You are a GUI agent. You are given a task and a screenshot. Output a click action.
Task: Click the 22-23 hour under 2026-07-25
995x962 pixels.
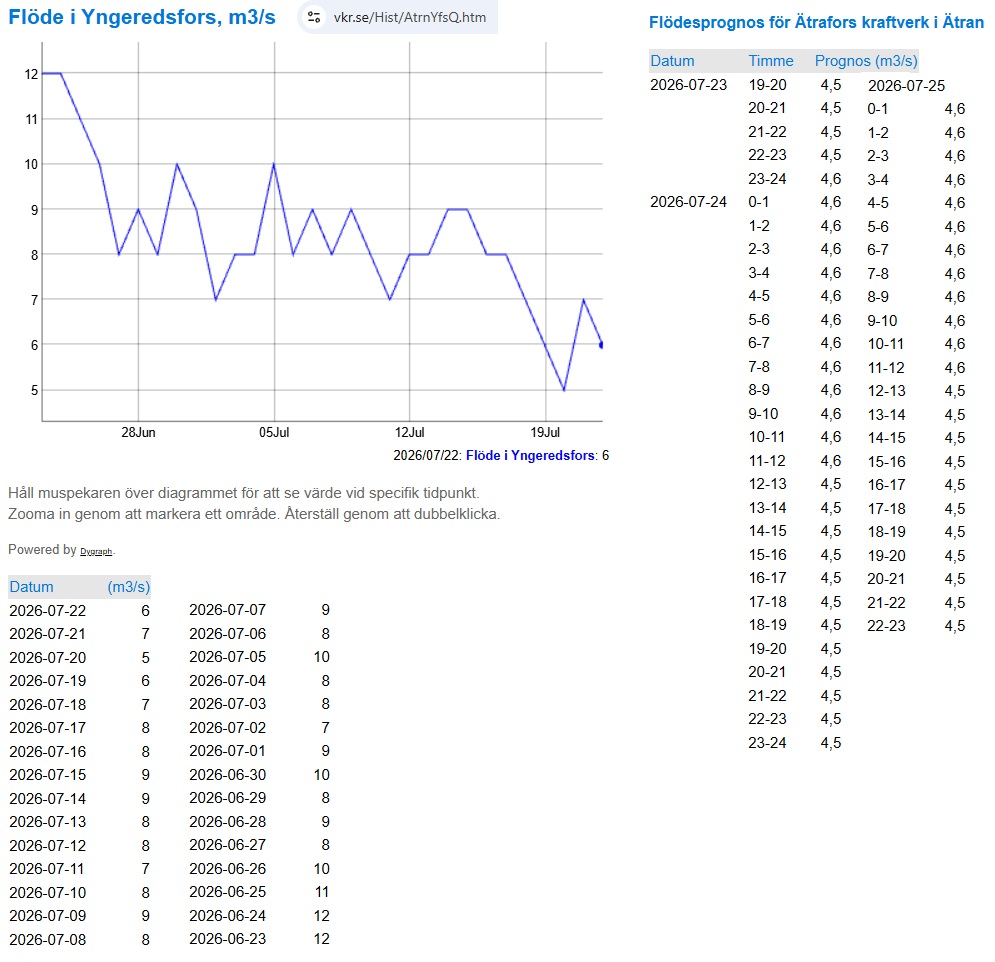point(886,626)
